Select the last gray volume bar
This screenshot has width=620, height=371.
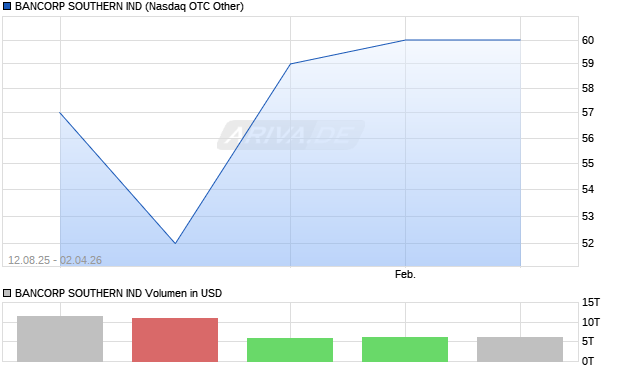pyautogui.click(x=520, y=349)
